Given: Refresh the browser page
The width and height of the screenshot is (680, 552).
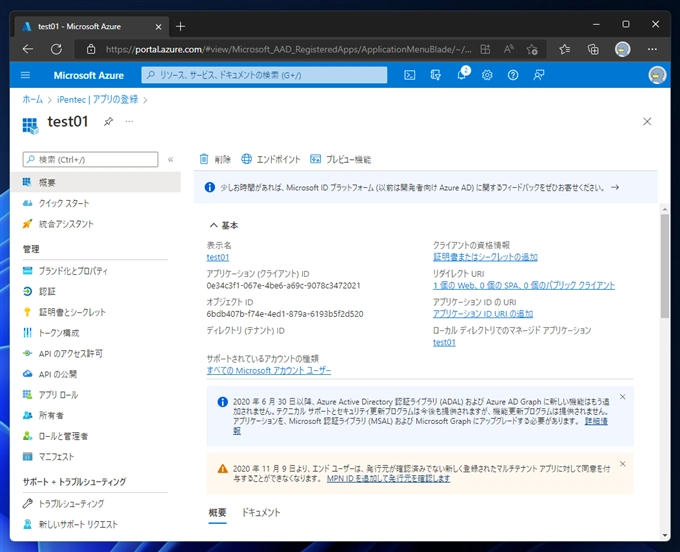Looking at the screenshot, I should coord(56,49).
